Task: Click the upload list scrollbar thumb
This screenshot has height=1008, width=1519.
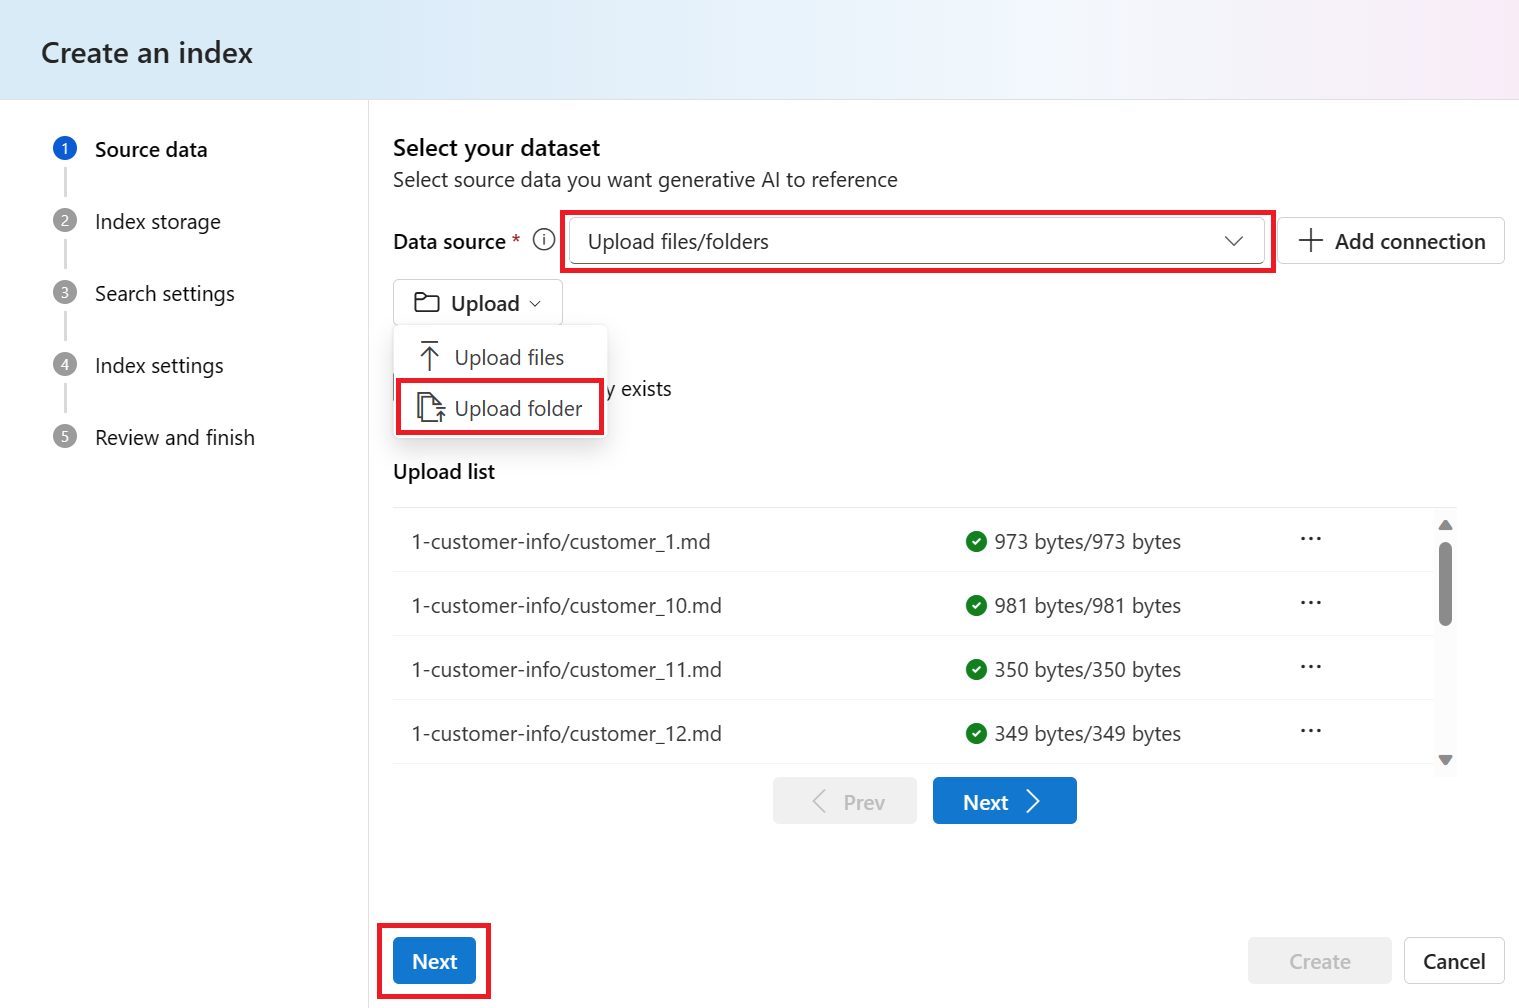Action: (x=1445, y=584)
